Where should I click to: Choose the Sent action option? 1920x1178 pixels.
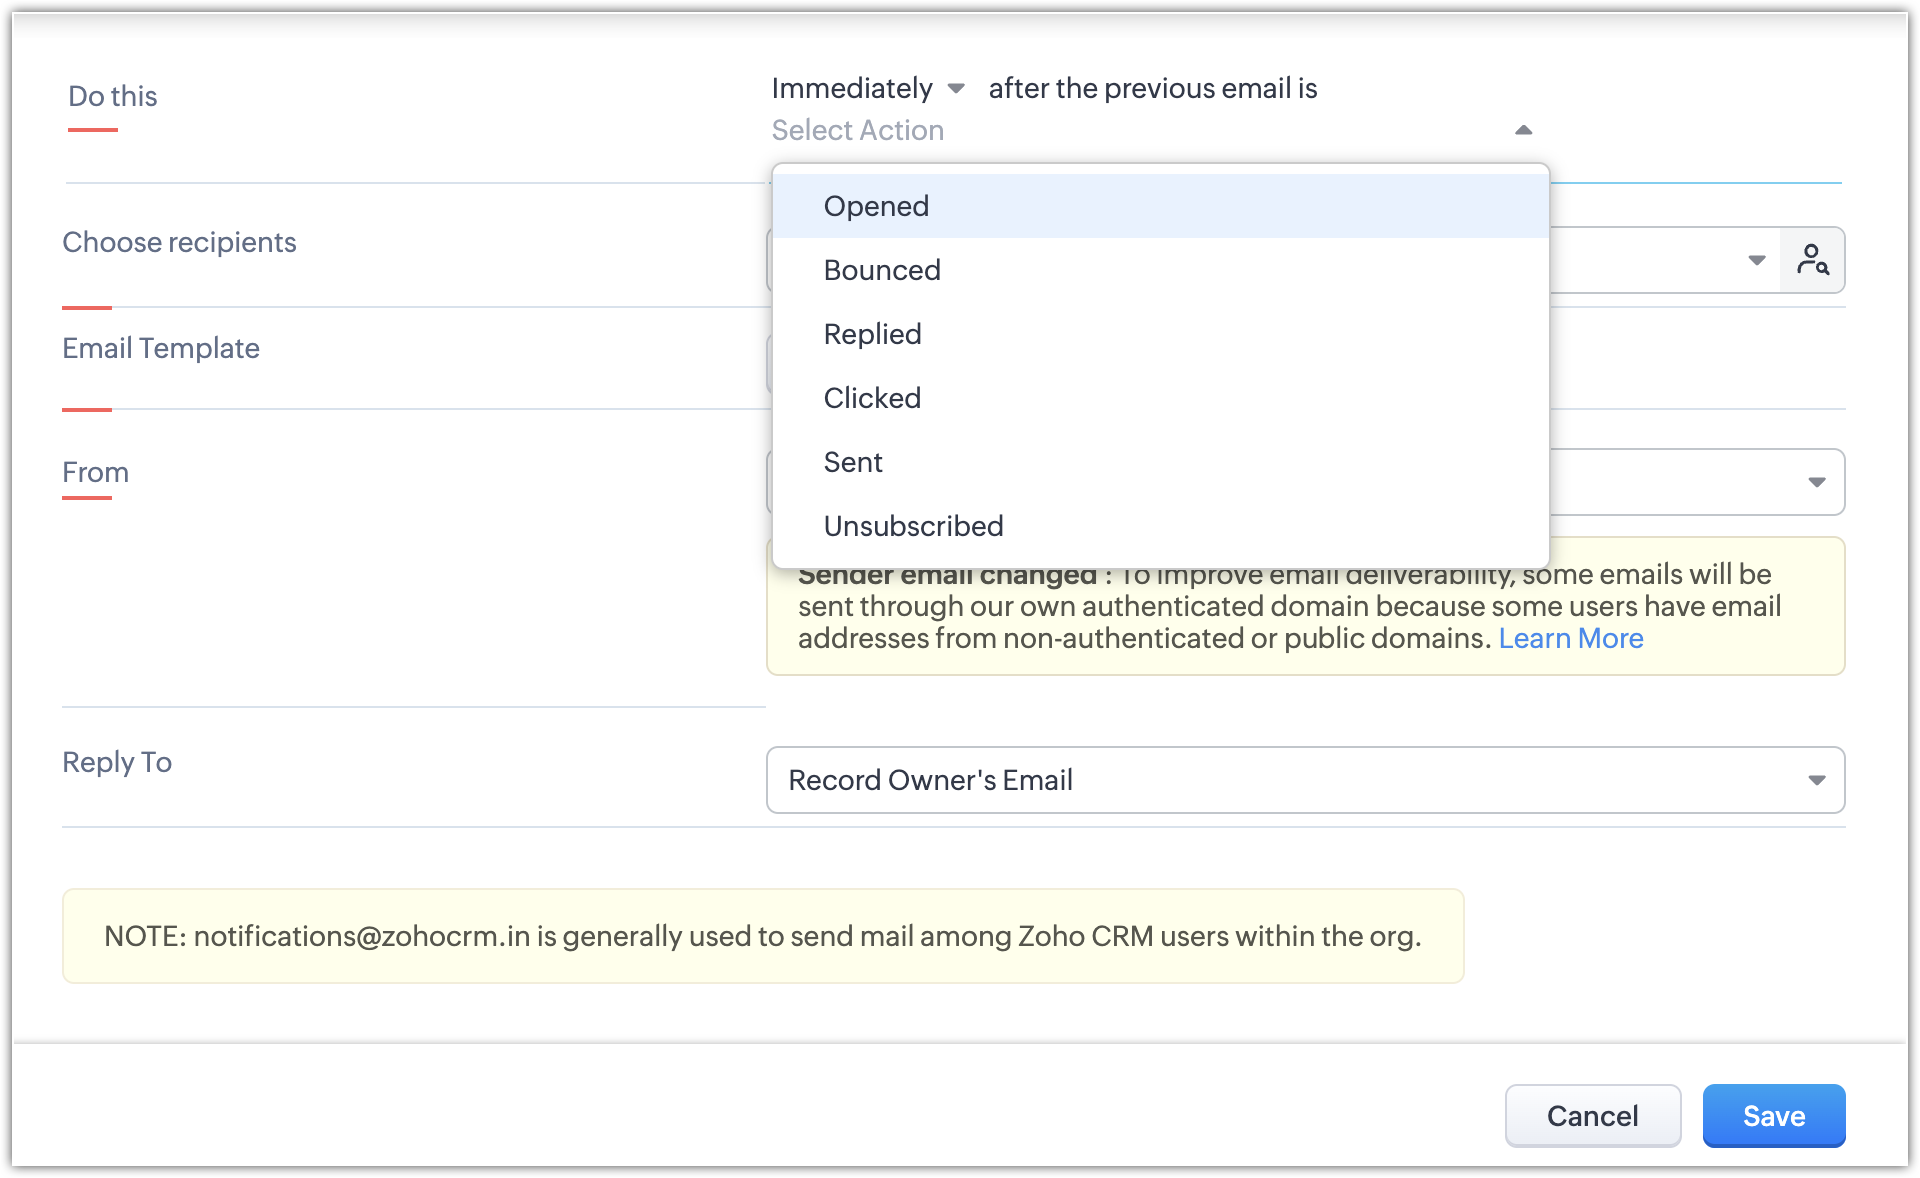(853, 462)
